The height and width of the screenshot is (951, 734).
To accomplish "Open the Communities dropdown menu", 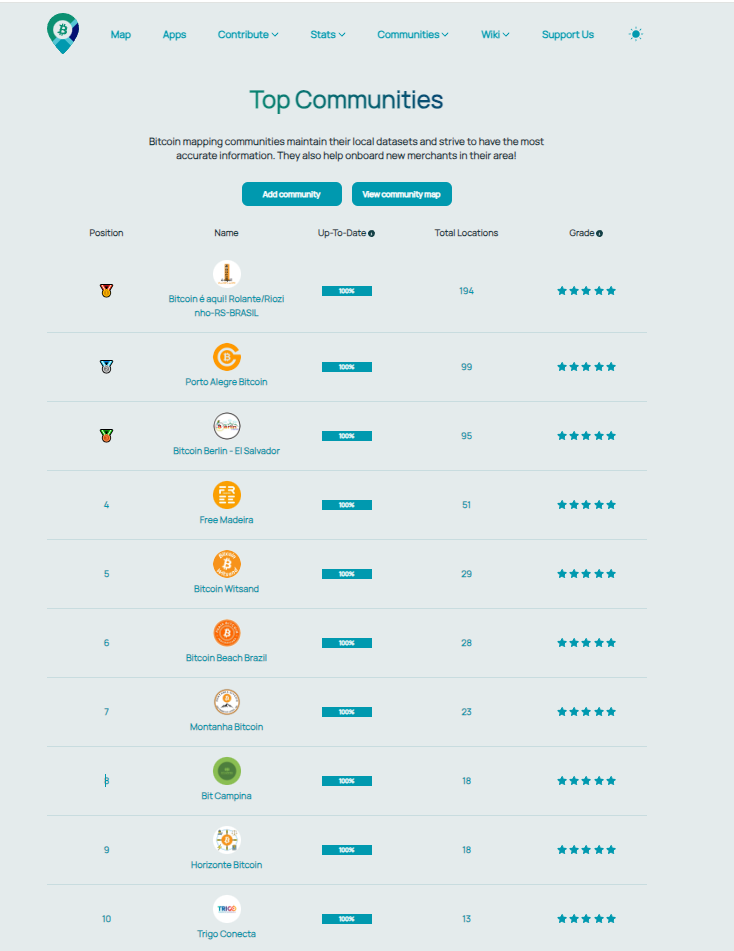I will [x=412, y=34].
